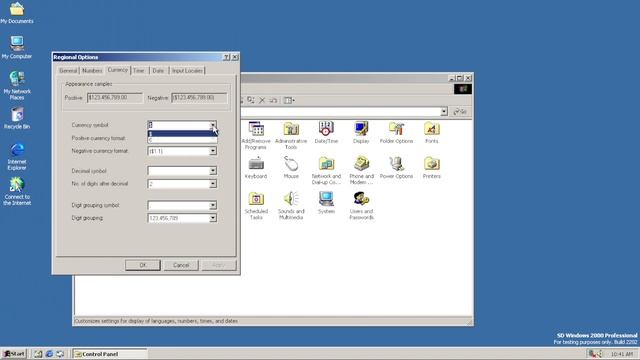Open the Administrative Tools icon
This screenshot has width=640, height=360.
[x=291, y=135]
